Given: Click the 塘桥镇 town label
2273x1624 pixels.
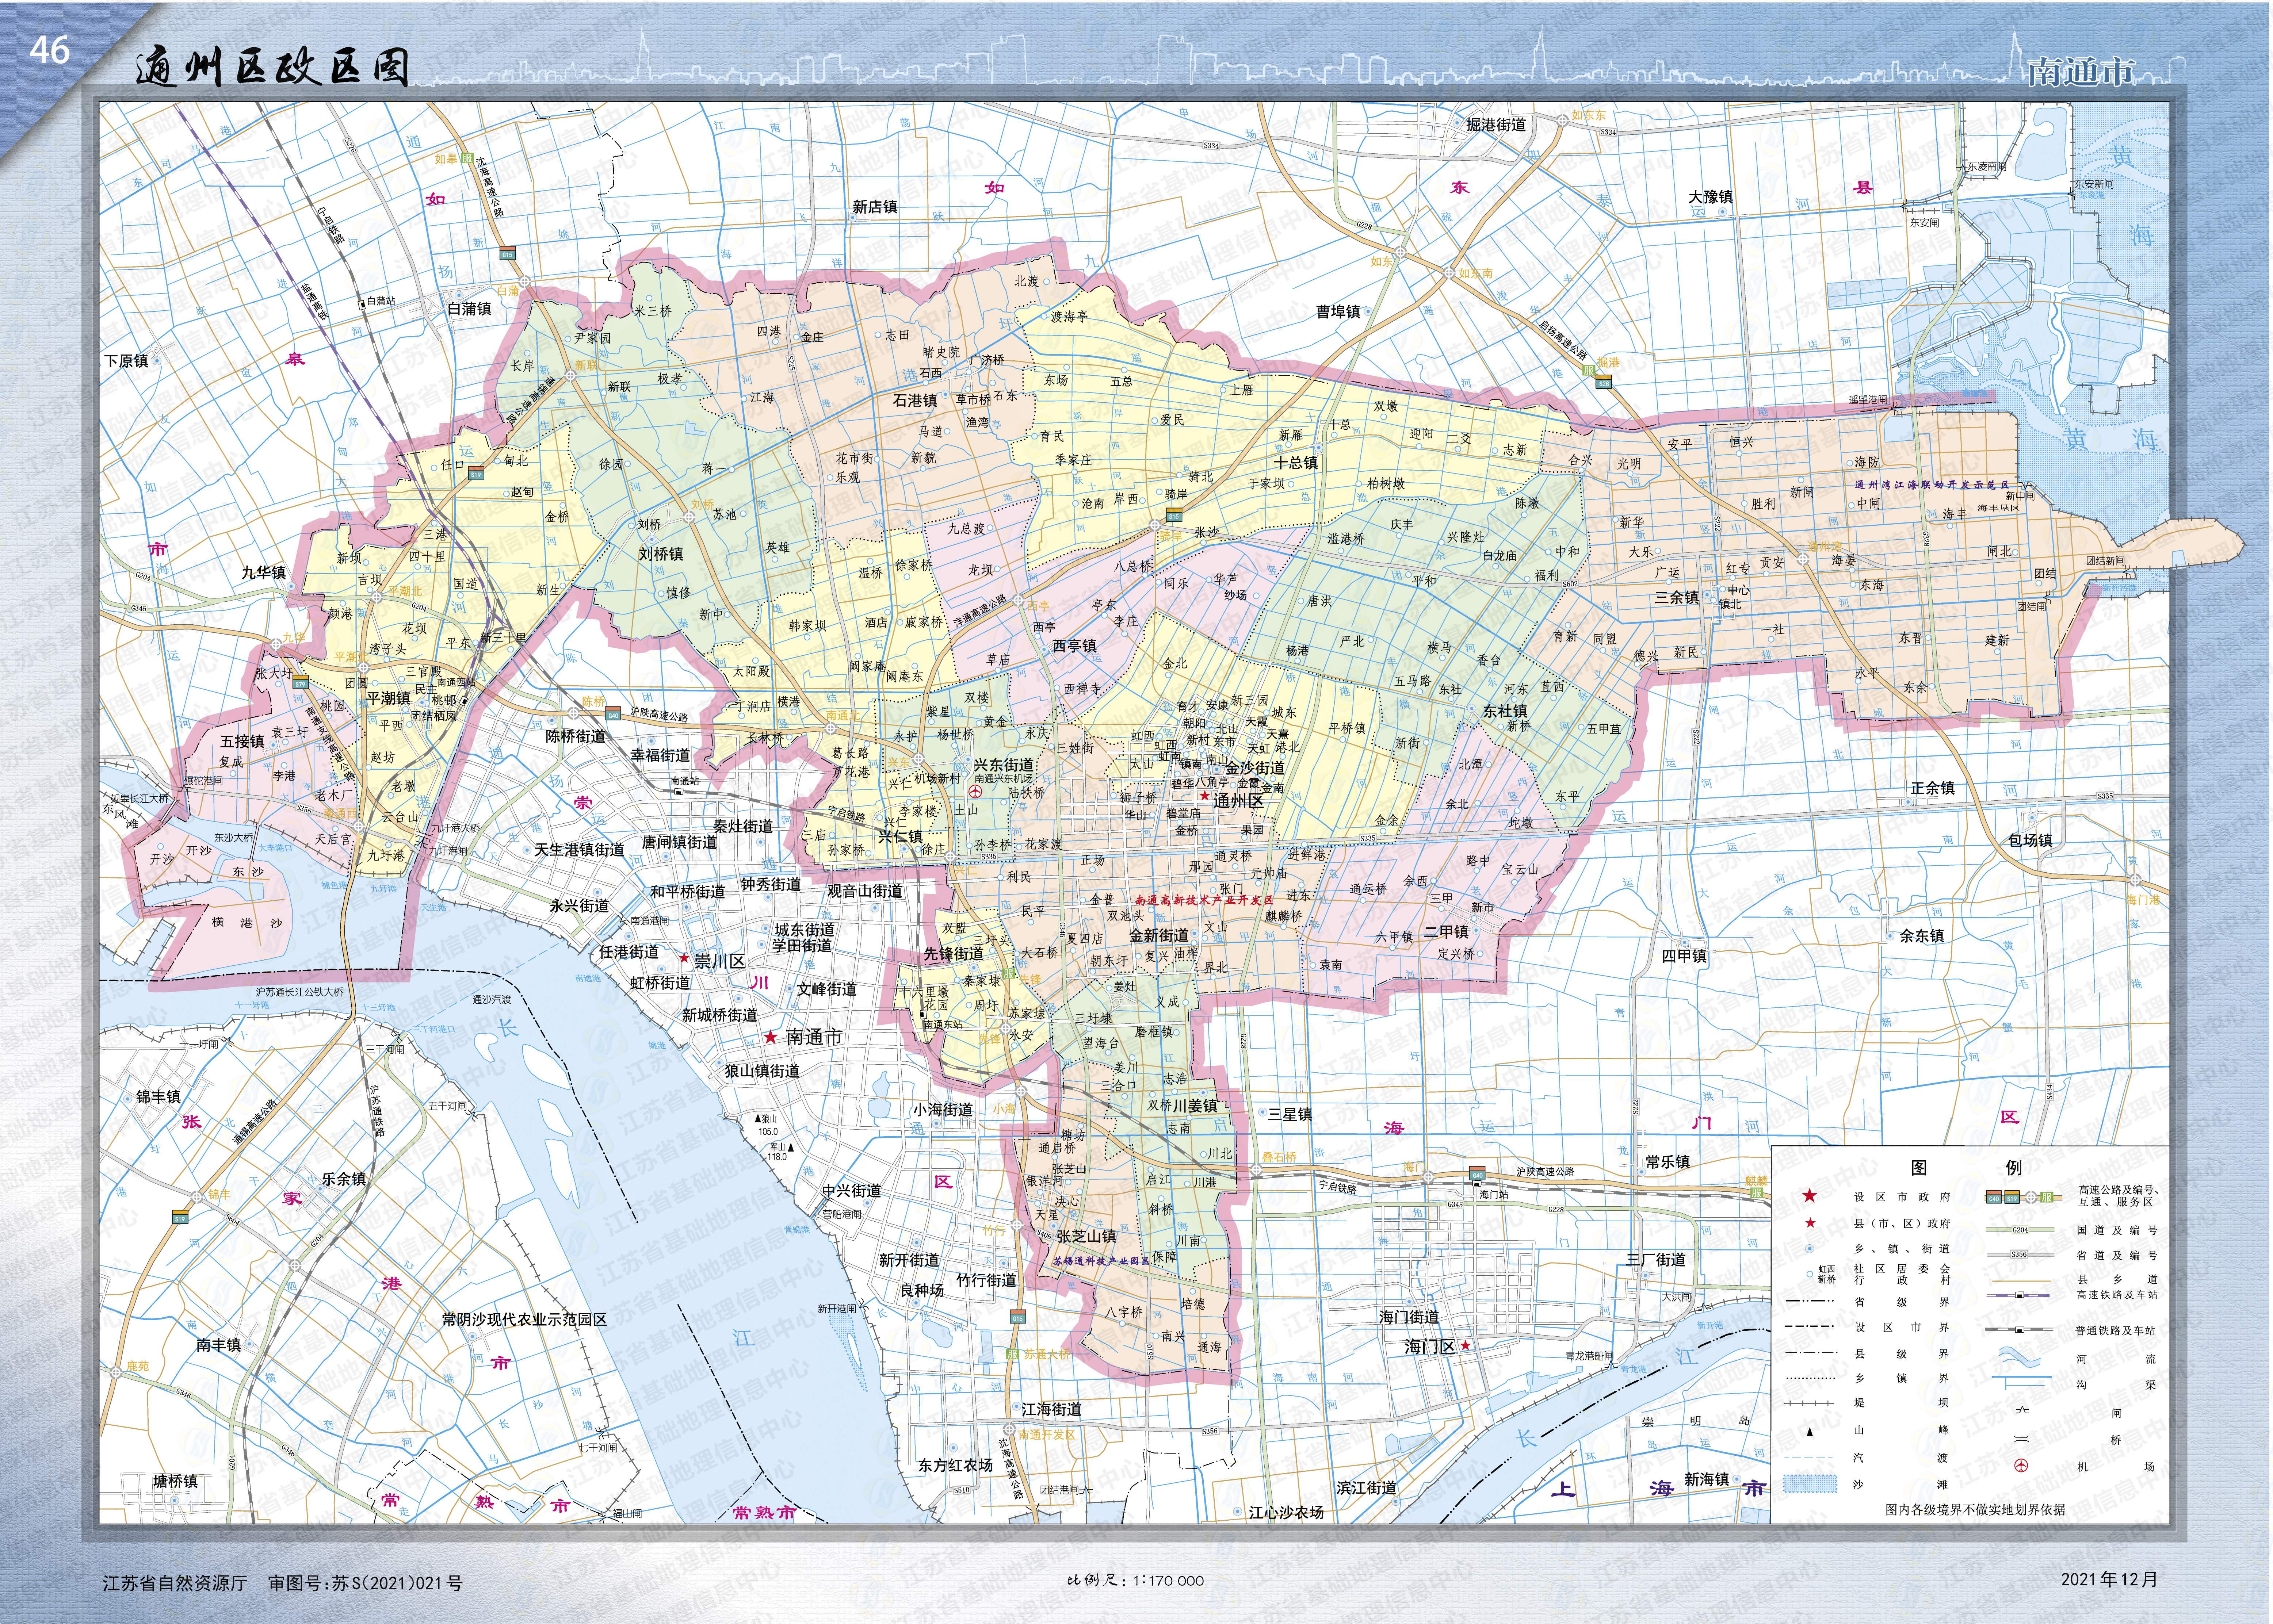Looking at the screenshot, I should tap(175, 1481).
